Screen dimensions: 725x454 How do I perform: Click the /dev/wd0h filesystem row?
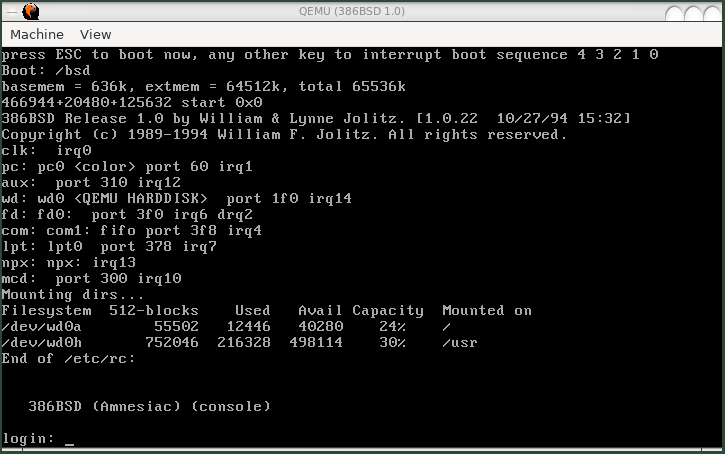point(240,343)
